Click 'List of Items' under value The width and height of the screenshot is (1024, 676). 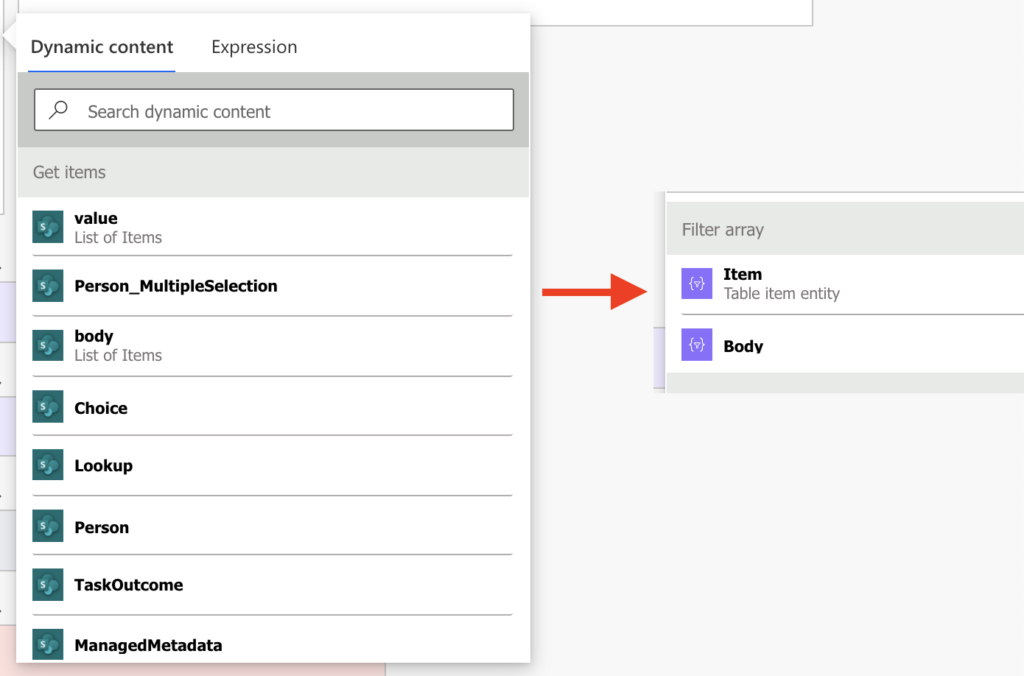[118, 238]
